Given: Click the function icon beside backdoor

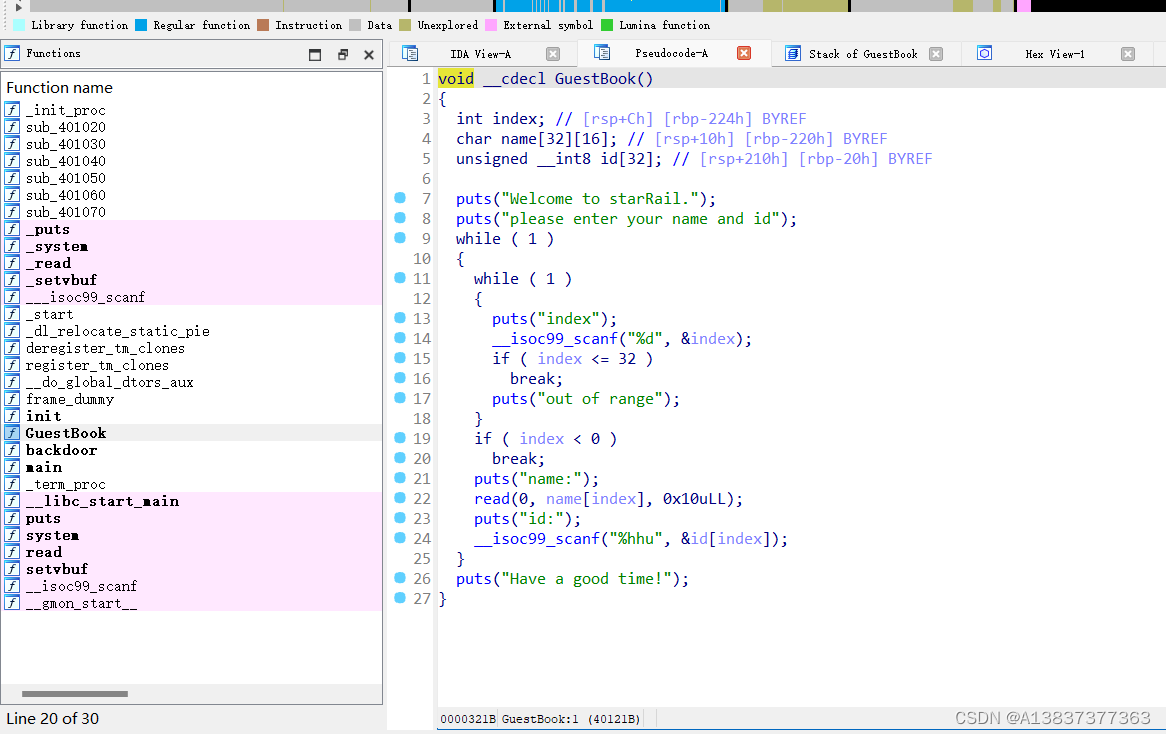Looking at the screenshot, I should [12, 450].
